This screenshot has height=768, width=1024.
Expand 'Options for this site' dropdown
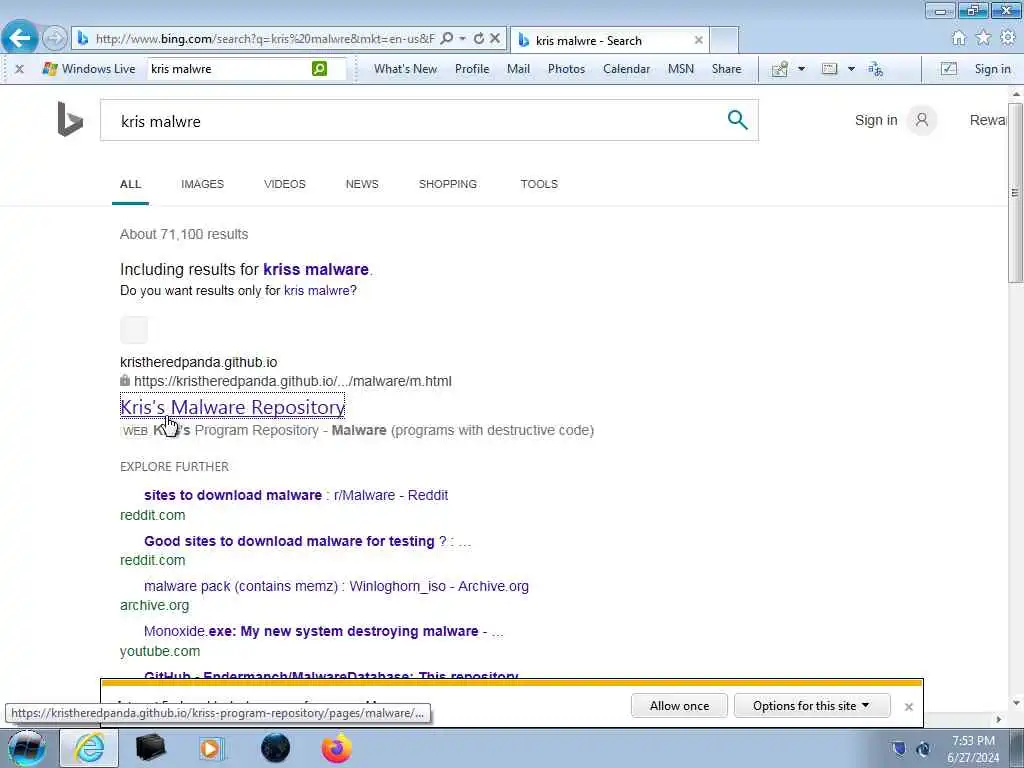click(x=812, y=706)
